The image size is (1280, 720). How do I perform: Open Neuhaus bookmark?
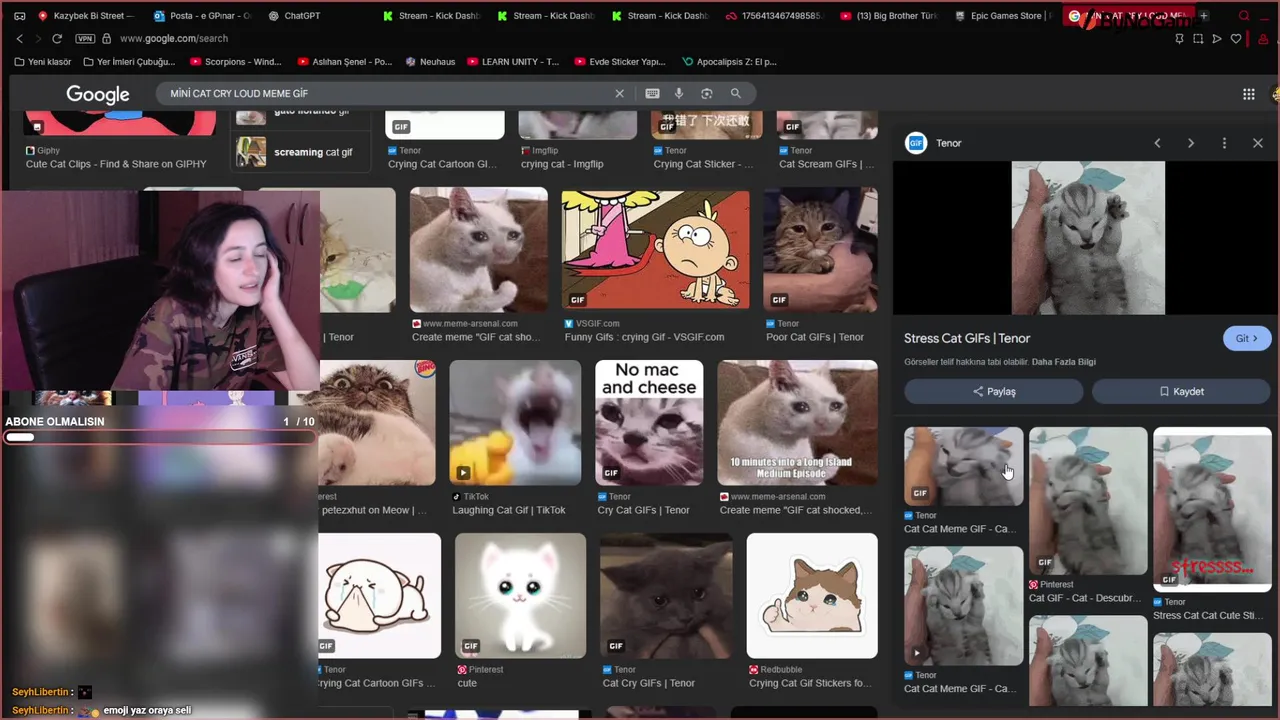(430, 62)
